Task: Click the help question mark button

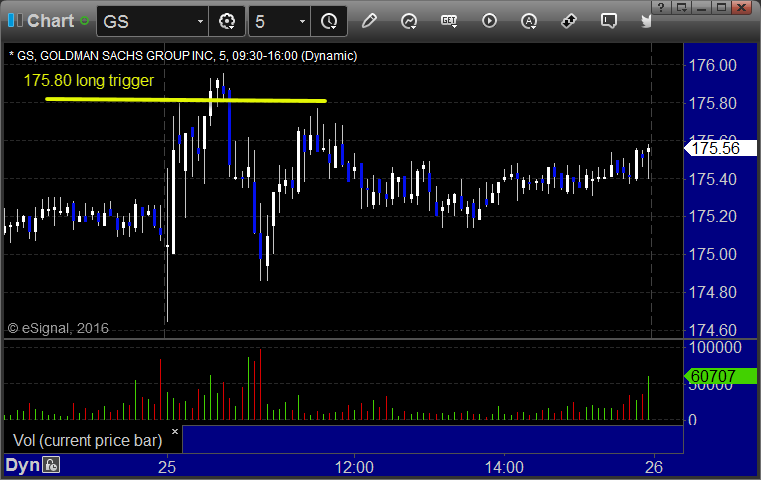Action: 662,7
